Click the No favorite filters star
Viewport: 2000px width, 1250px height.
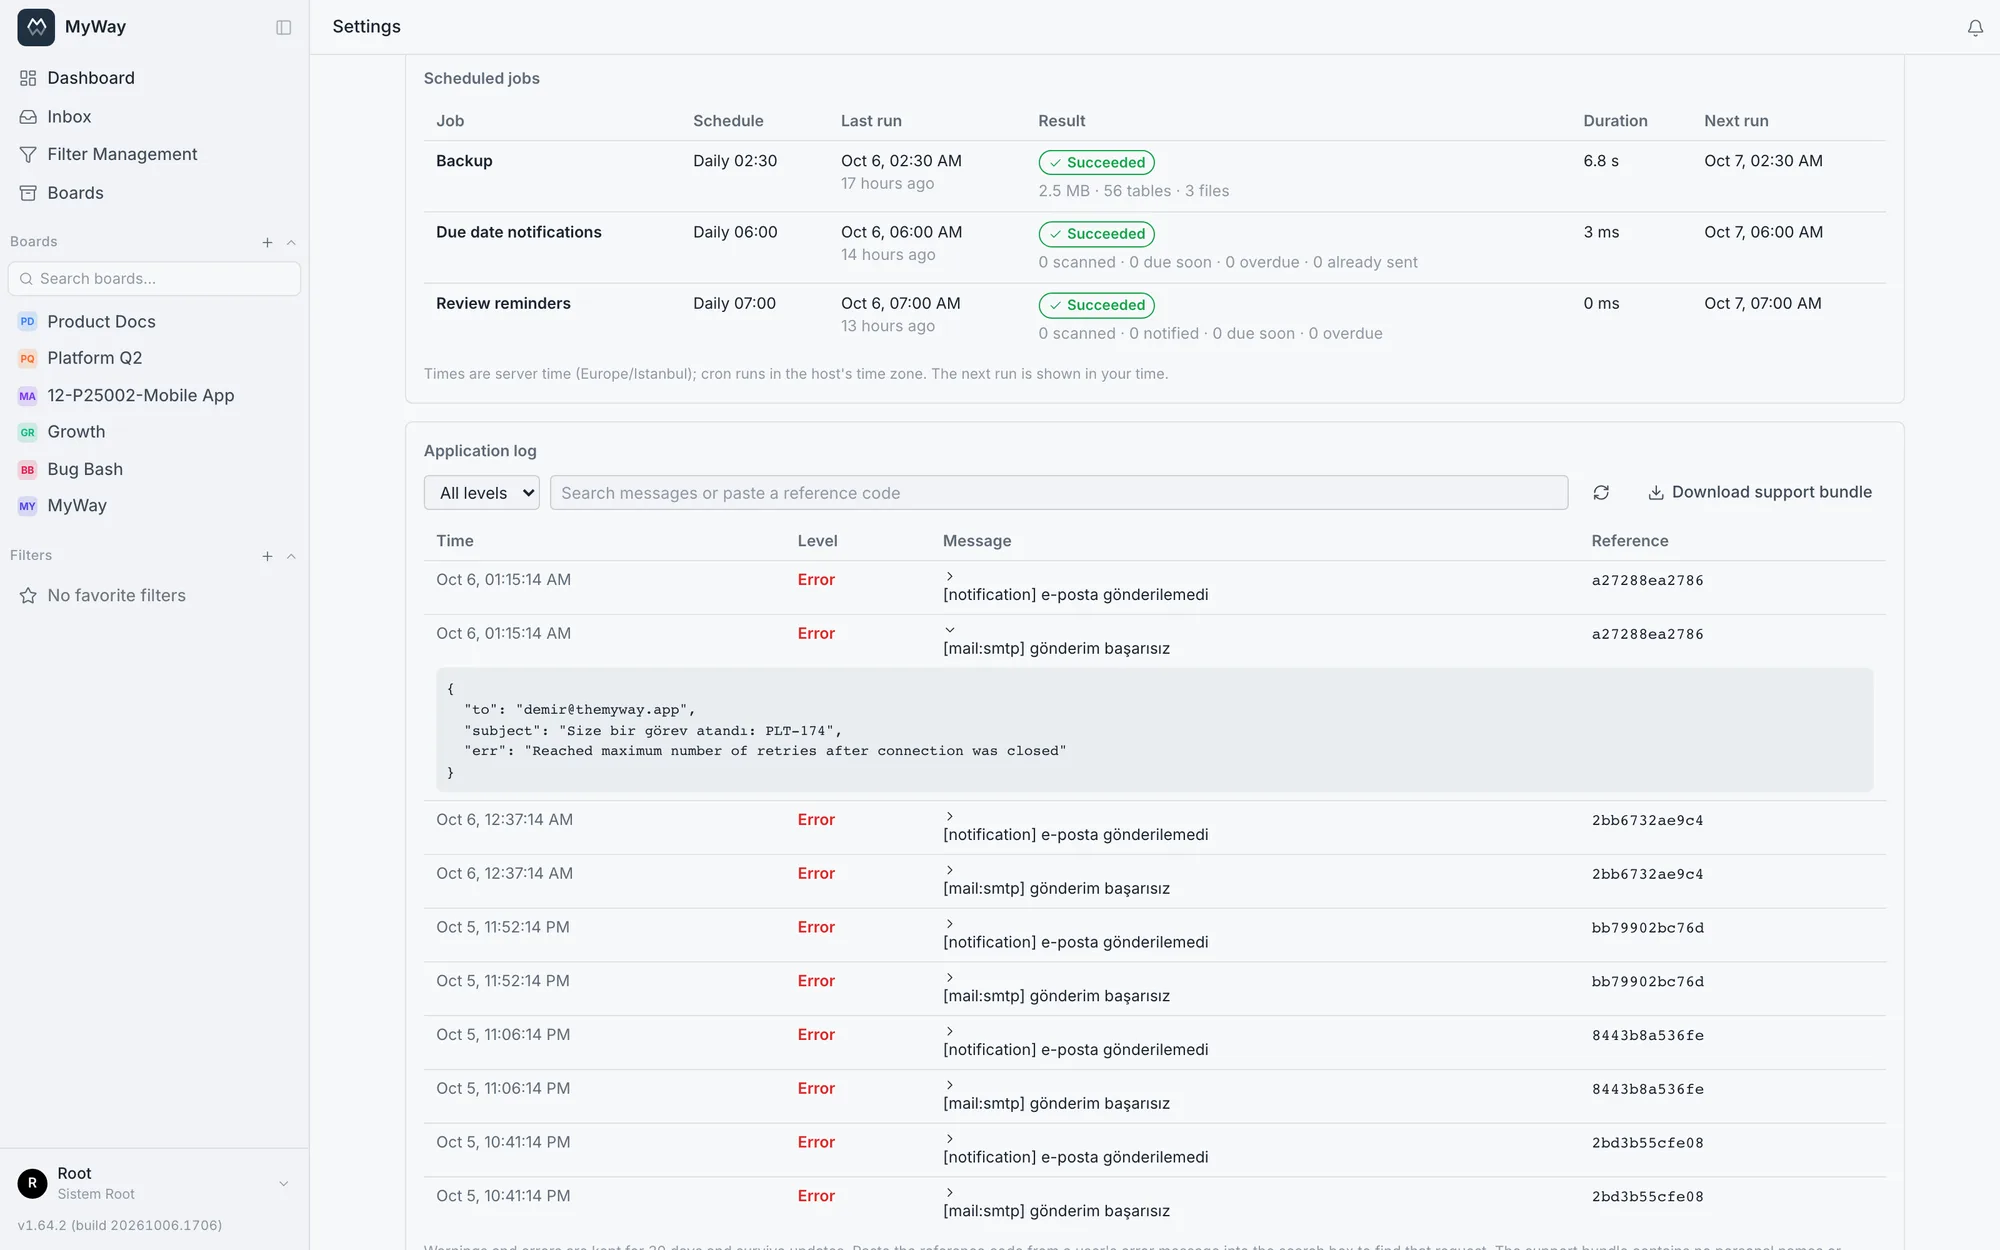click(28, 595)
